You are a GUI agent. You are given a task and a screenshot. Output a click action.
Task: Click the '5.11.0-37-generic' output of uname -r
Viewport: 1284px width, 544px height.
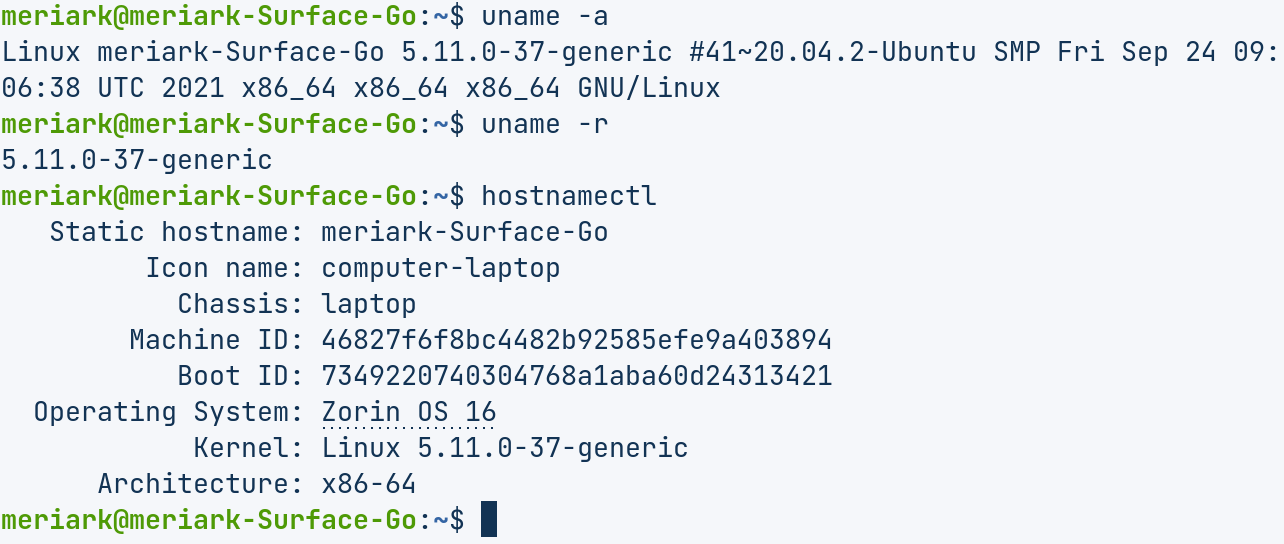[137, 160]
